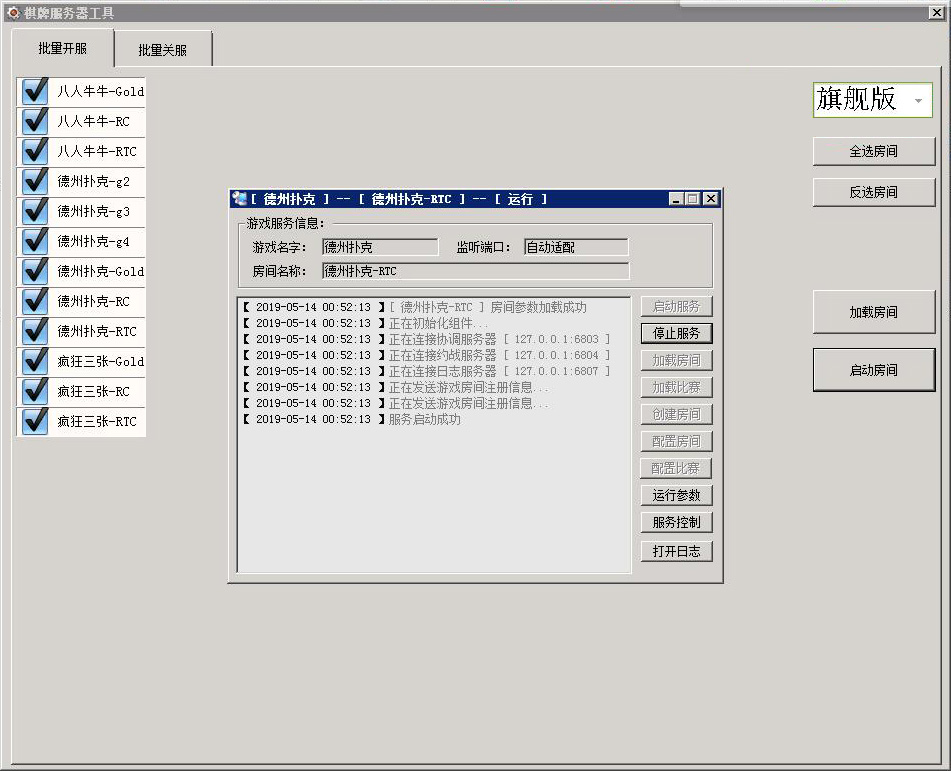The image size is (951, 771).
Task: Switch to the 批量关服 tab
Action: pyautogui.click(x=163, y=47)
